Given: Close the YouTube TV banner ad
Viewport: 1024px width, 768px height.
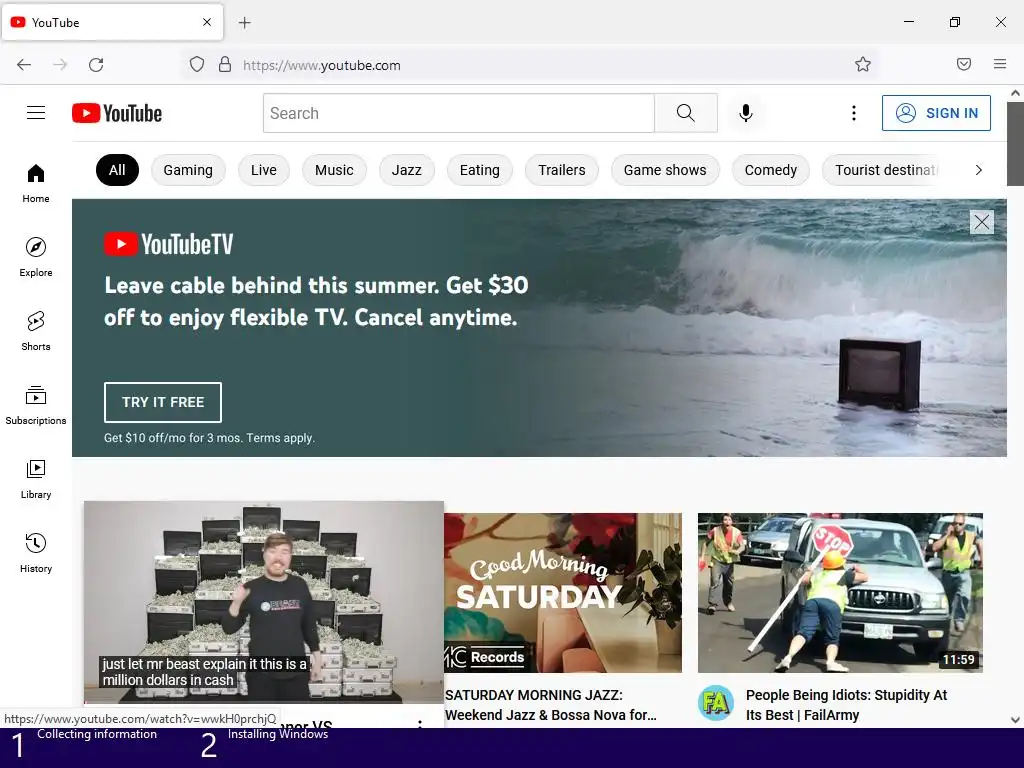Looking at the screenshot, I should [x=982, y=222].
